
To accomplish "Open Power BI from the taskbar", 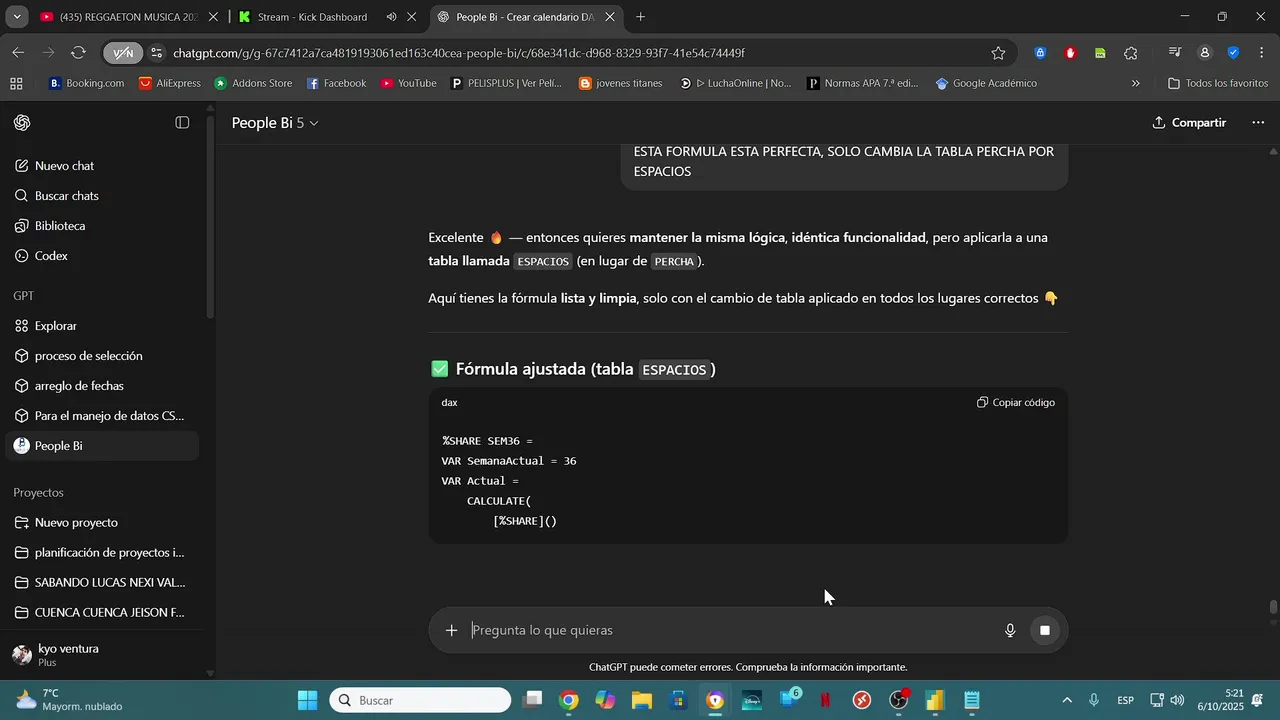I will (935, 700).
